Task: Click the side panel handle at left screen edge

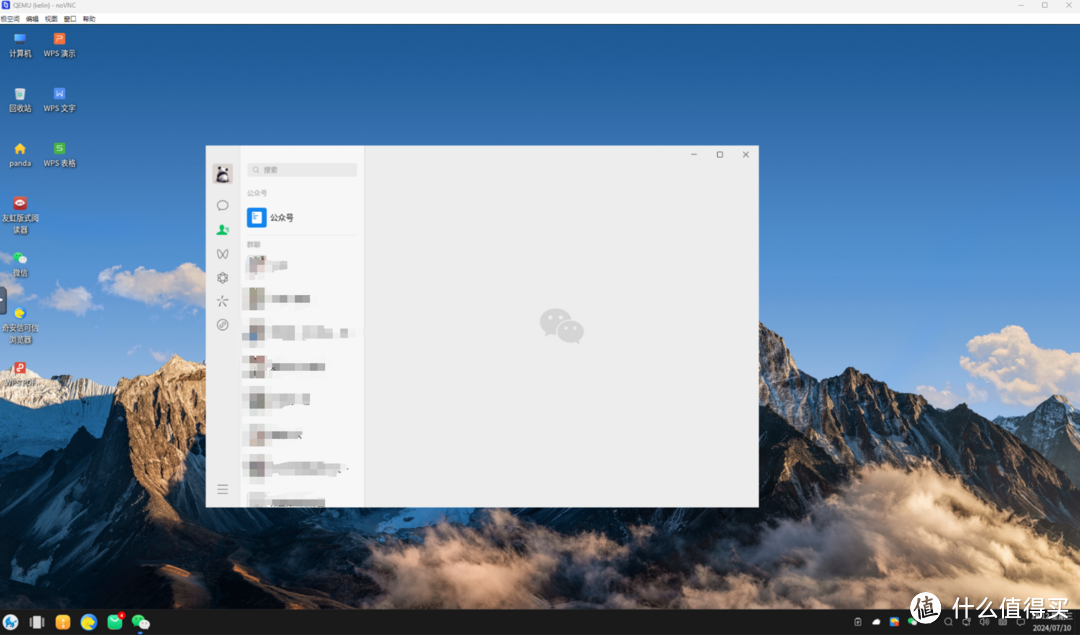Action: 3,301
